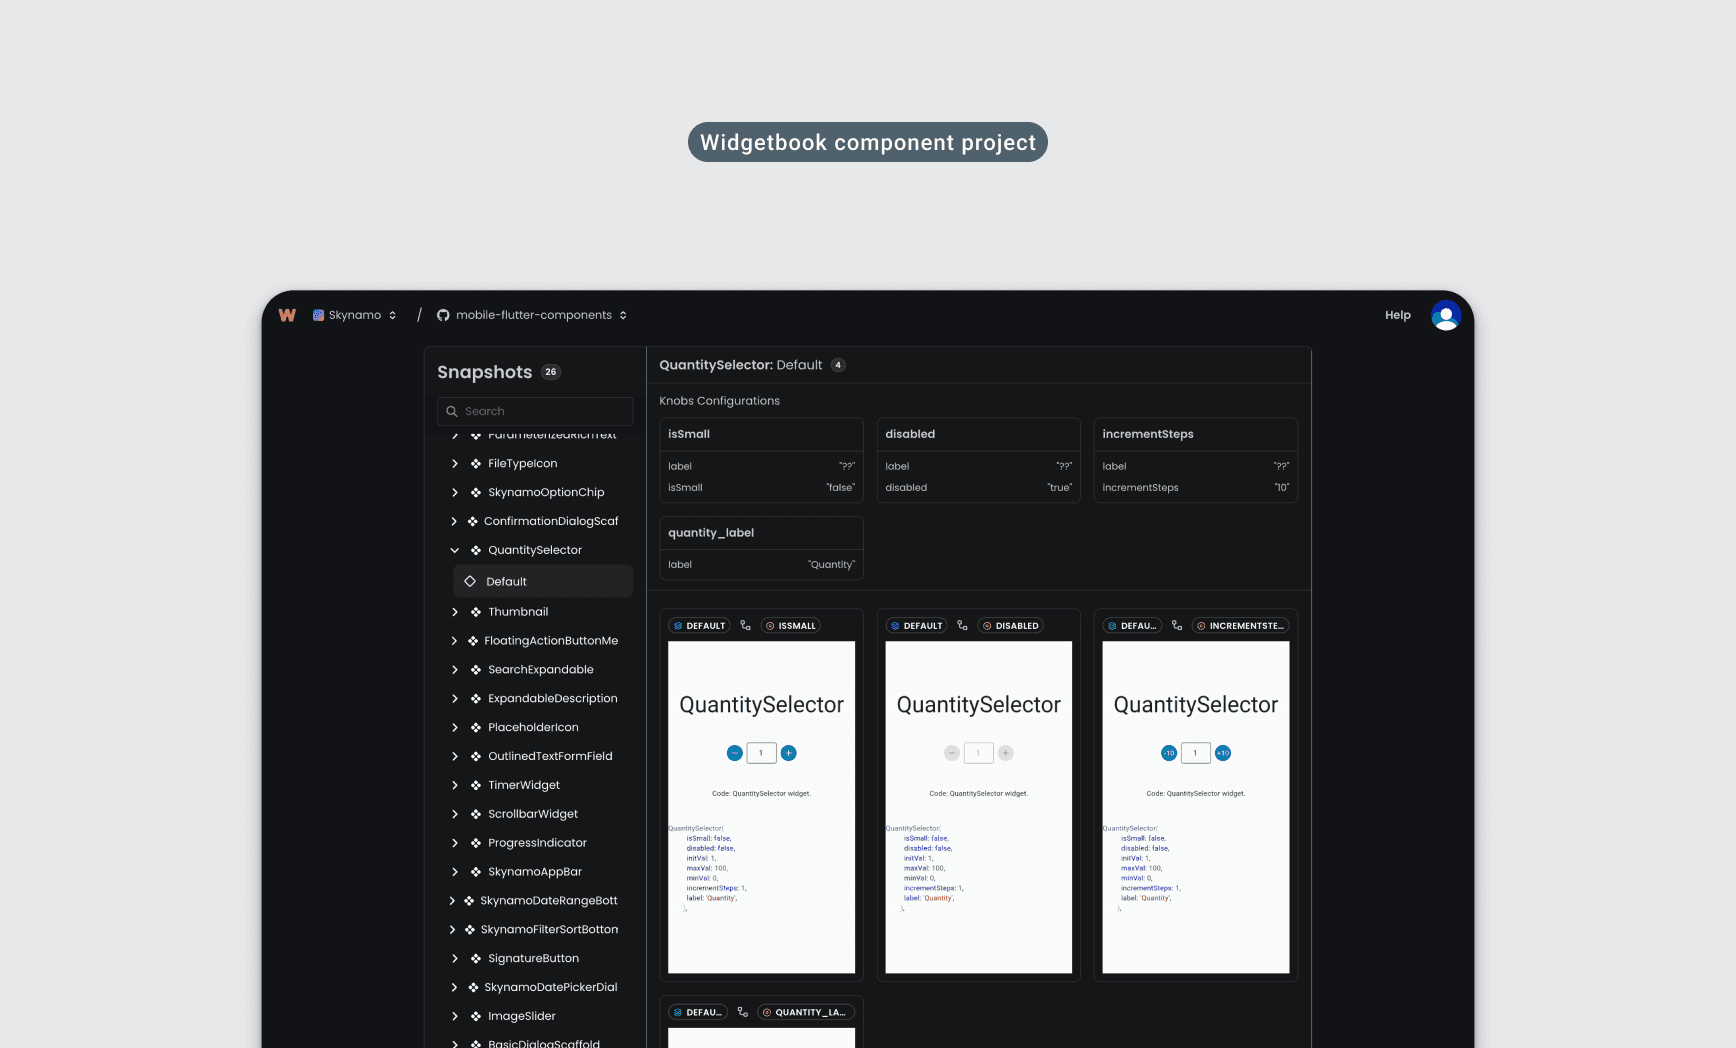Image resolution: width=1736 pixels, height=1048 pixels.
Task: Click -10 button in incrementSteps preview
Action: pos(1168,753)
